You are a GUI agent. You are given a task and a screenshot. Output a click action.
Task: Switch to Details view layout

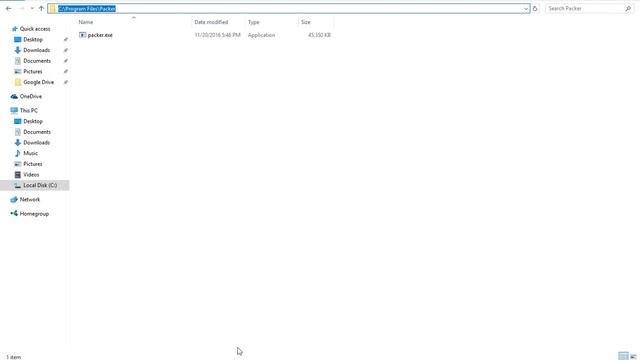click(623, 356)
